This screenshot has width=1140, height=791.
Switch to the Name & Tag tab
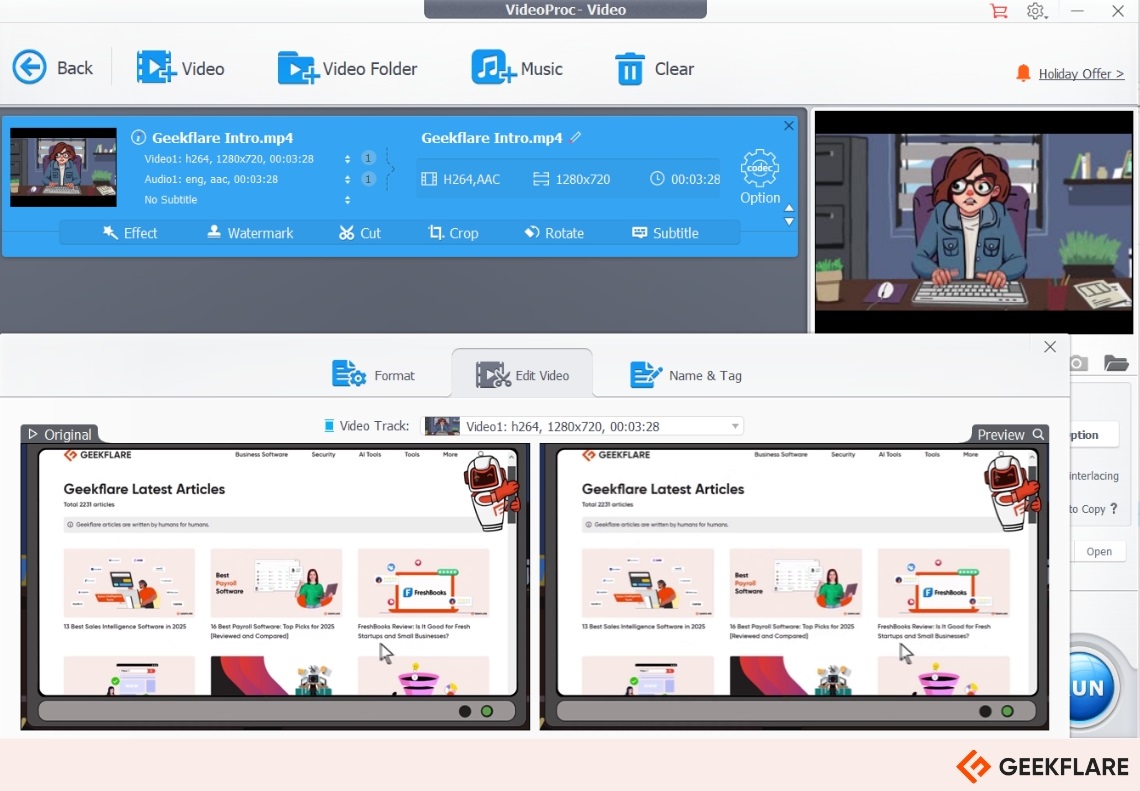point(686,374)
